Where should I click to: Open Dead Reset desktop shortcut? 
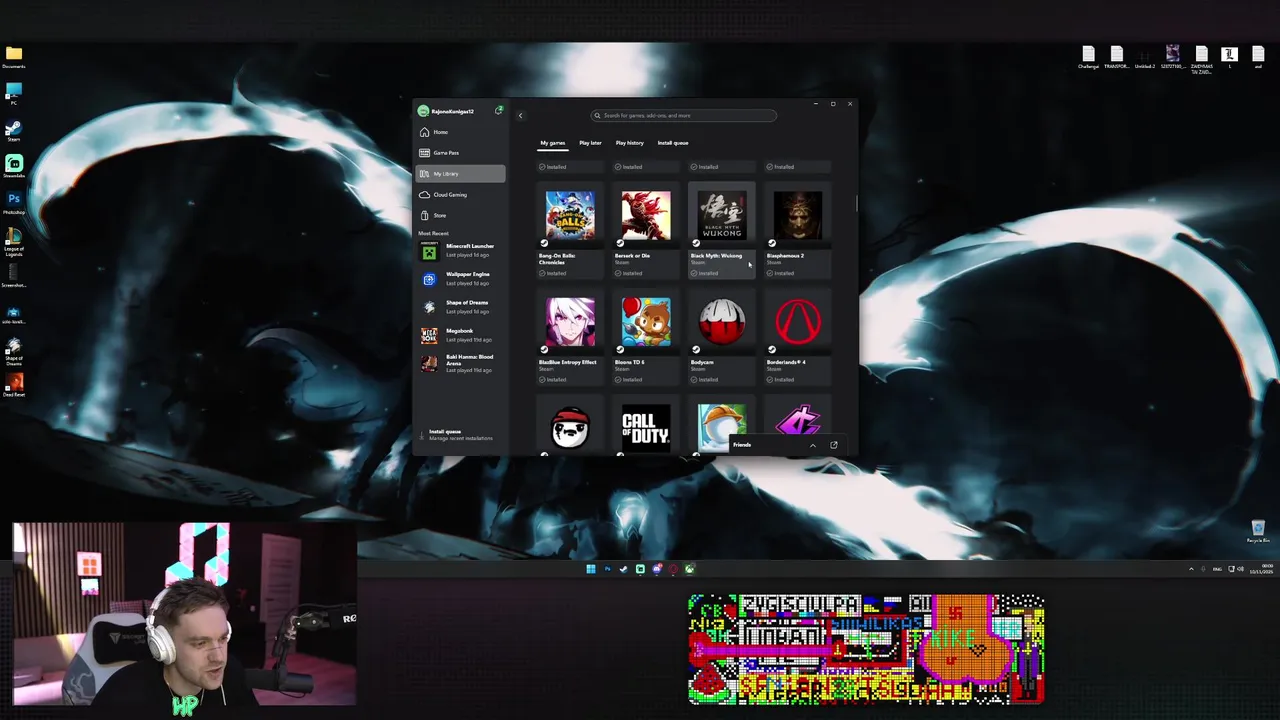(x=14, y=385)
